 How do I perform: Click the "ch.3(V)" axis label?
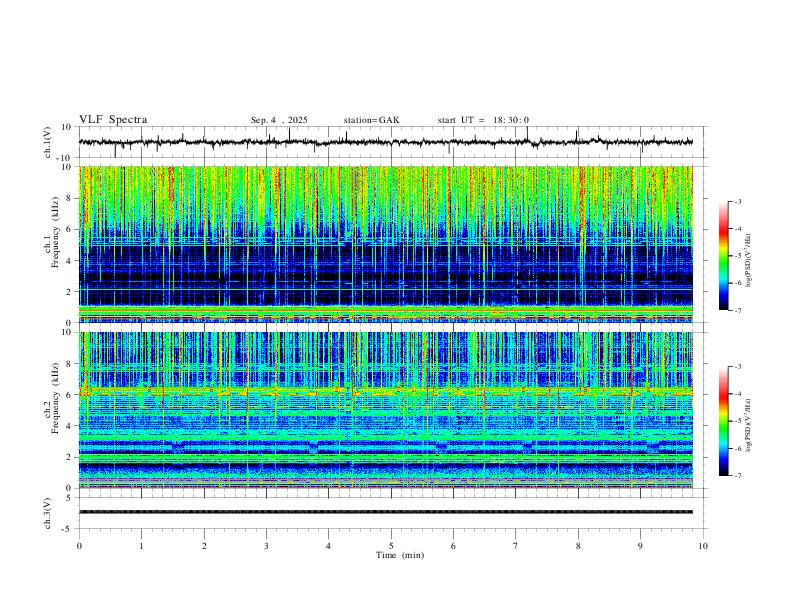pos(48,513)
